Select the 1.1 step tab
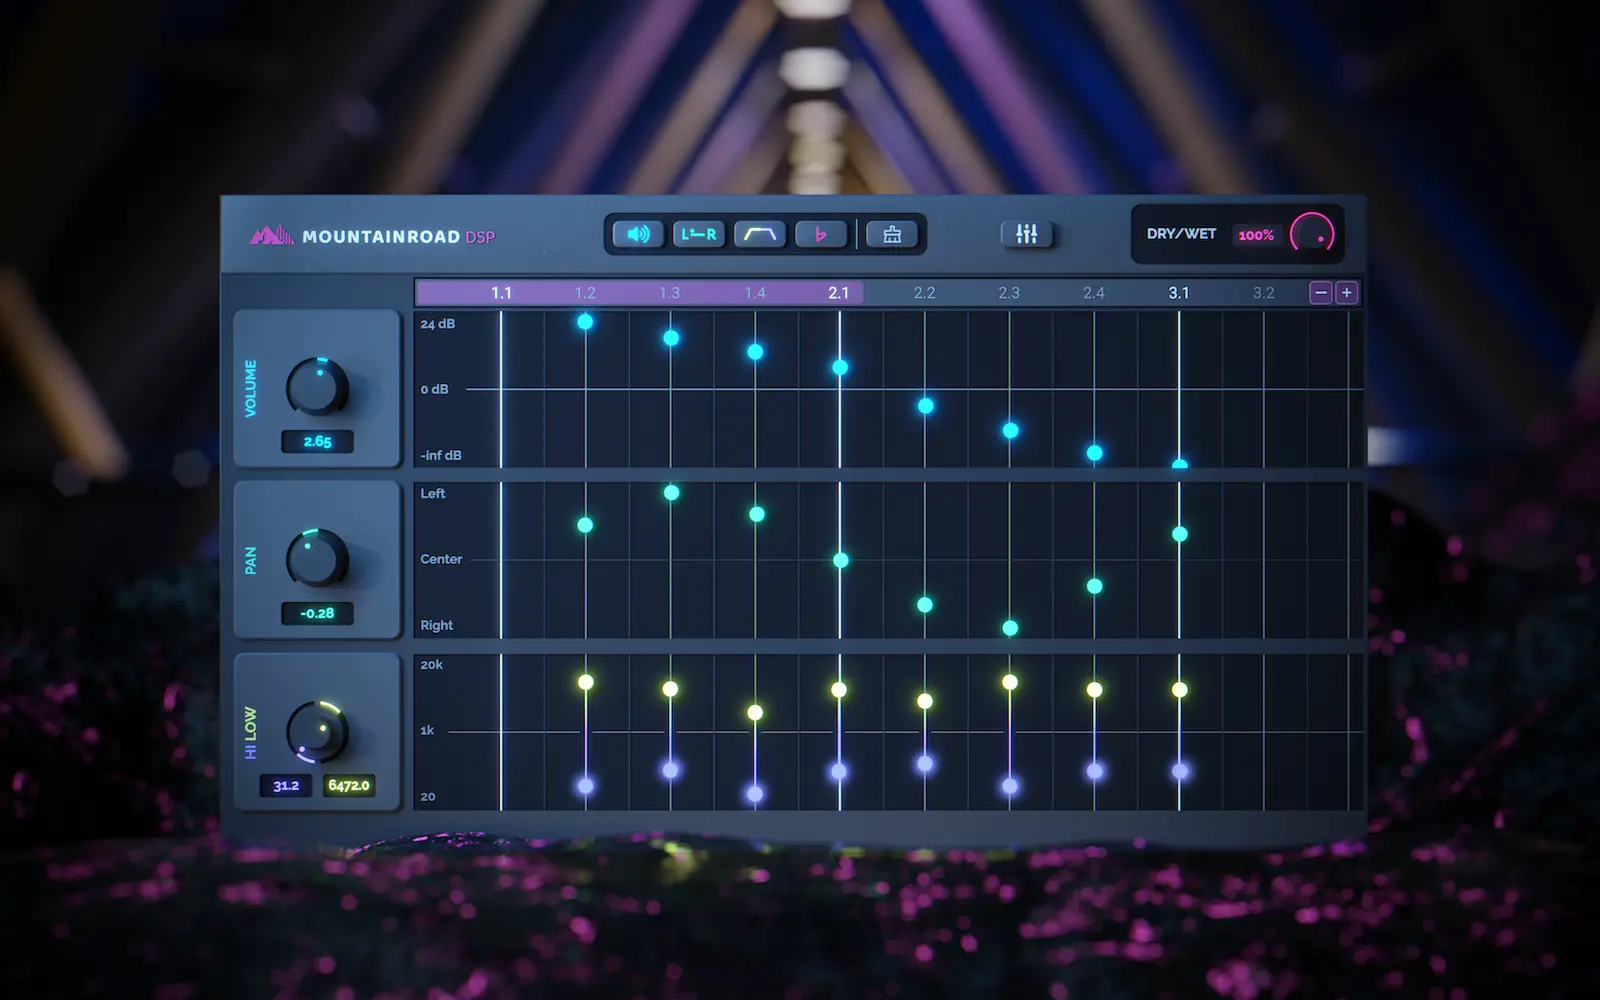 (x=501, y=293)
